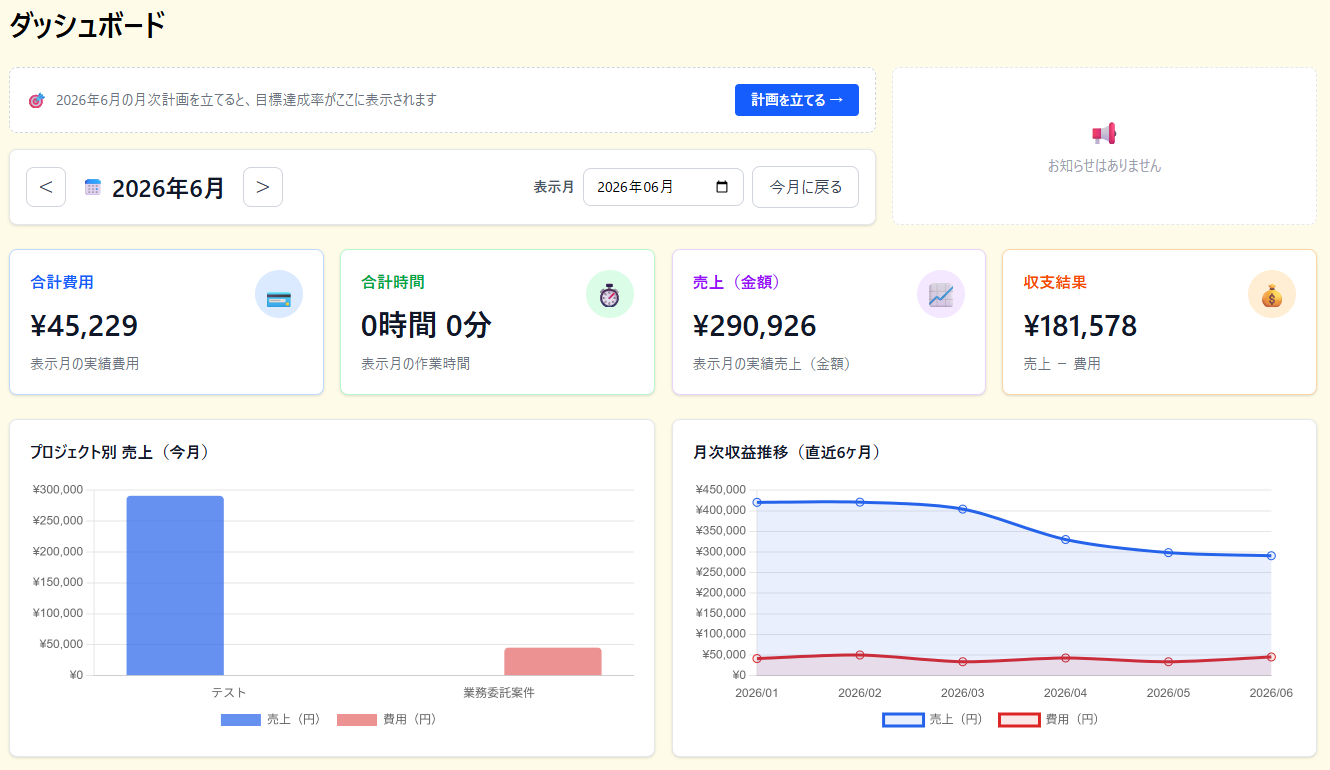The image size is (1330, 770).
Task: Click the red 業務委託案件 cost bar
Action: (553, 662)
